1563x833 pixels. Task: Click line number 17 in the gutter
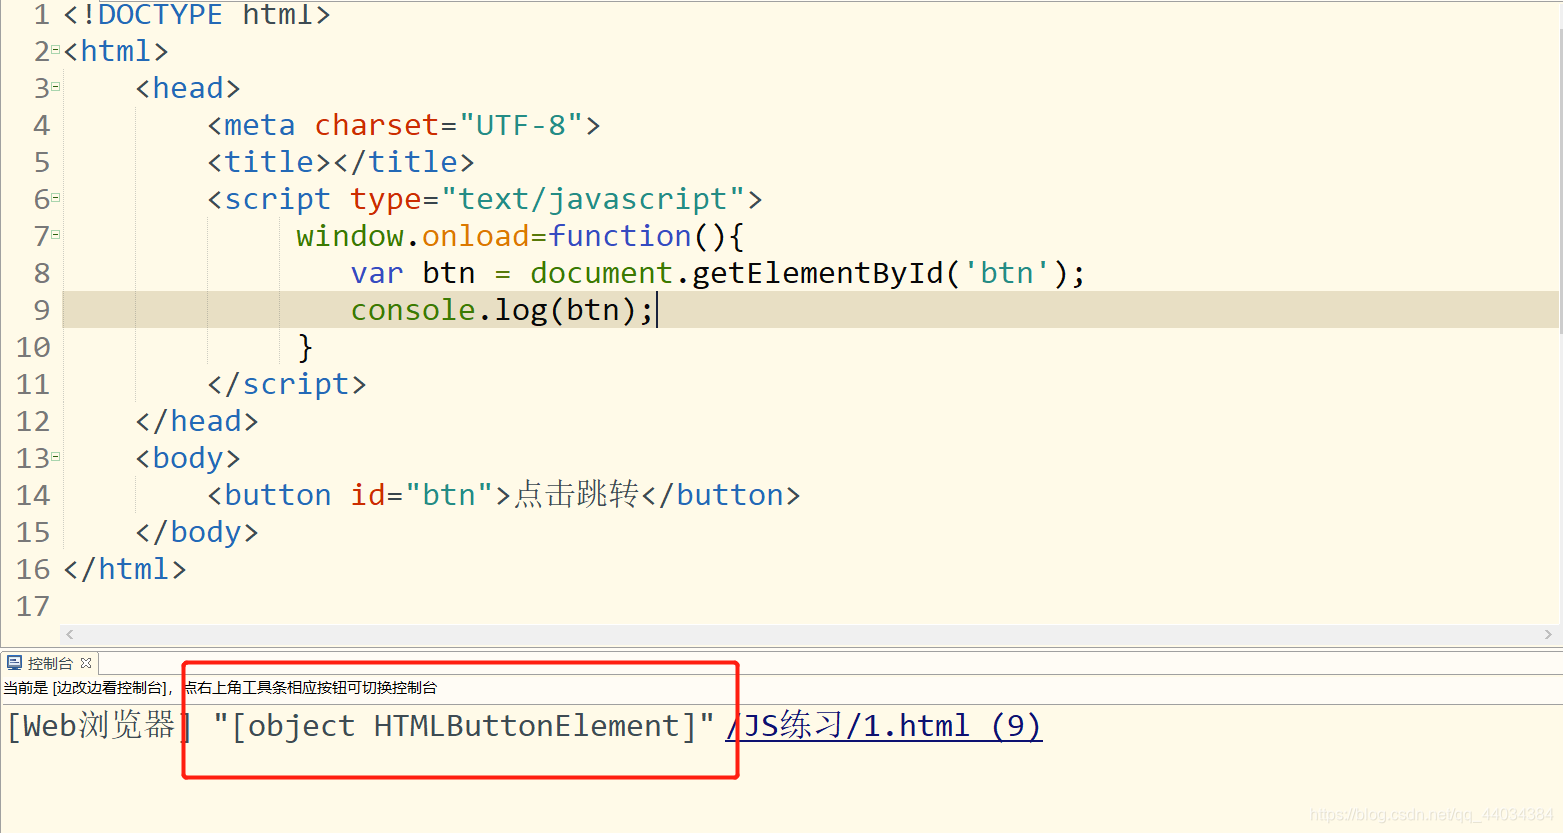coord(33,606)
